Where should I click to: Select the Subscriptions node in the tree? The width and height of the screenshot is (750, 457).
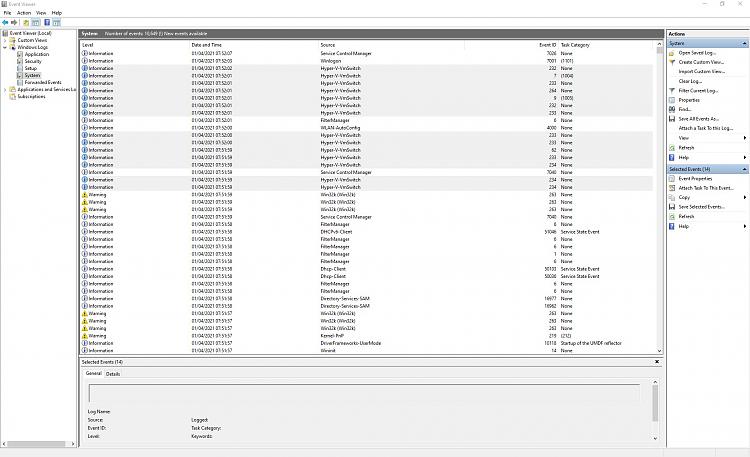(x=31, y=97)
